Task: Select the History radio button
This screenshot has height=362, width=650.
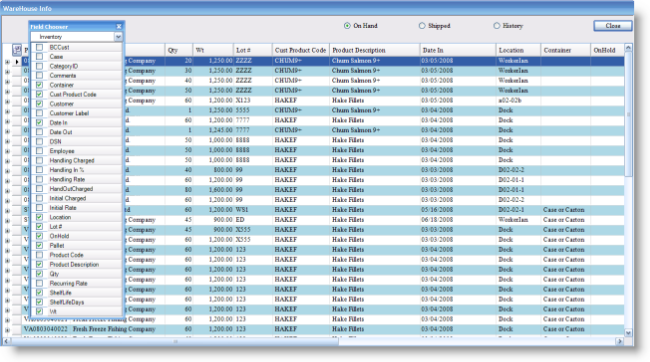Action: tap(497, 26)
